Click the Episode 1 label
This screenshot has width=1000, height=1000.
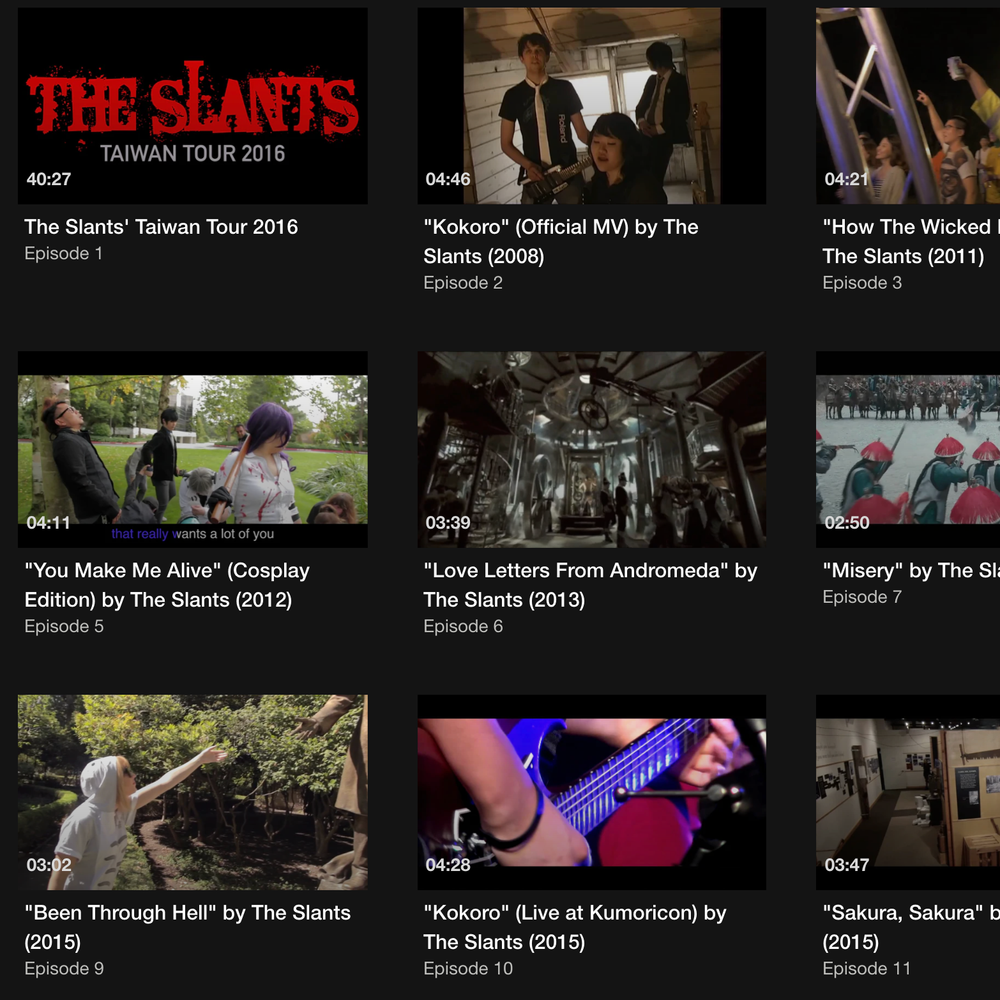point(63,253)
